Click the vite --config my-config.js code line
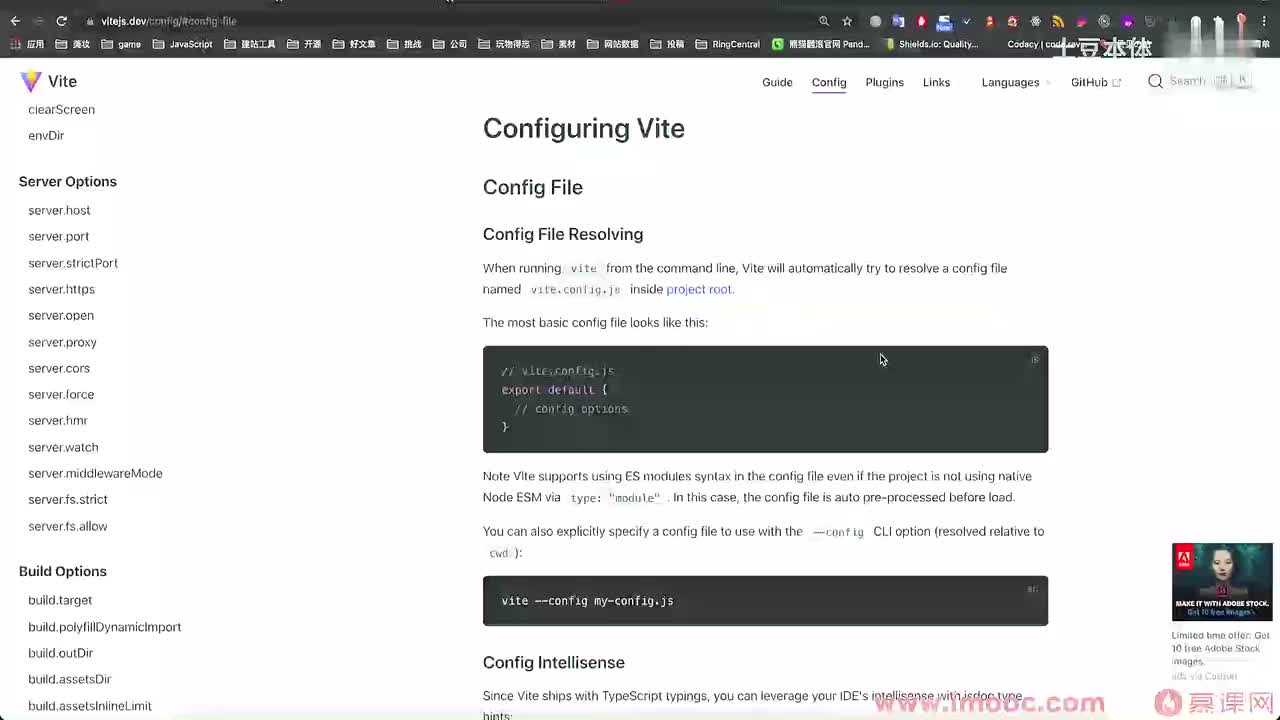The height and width of the screenshot is (720, 1280). (x=587, y=601)
